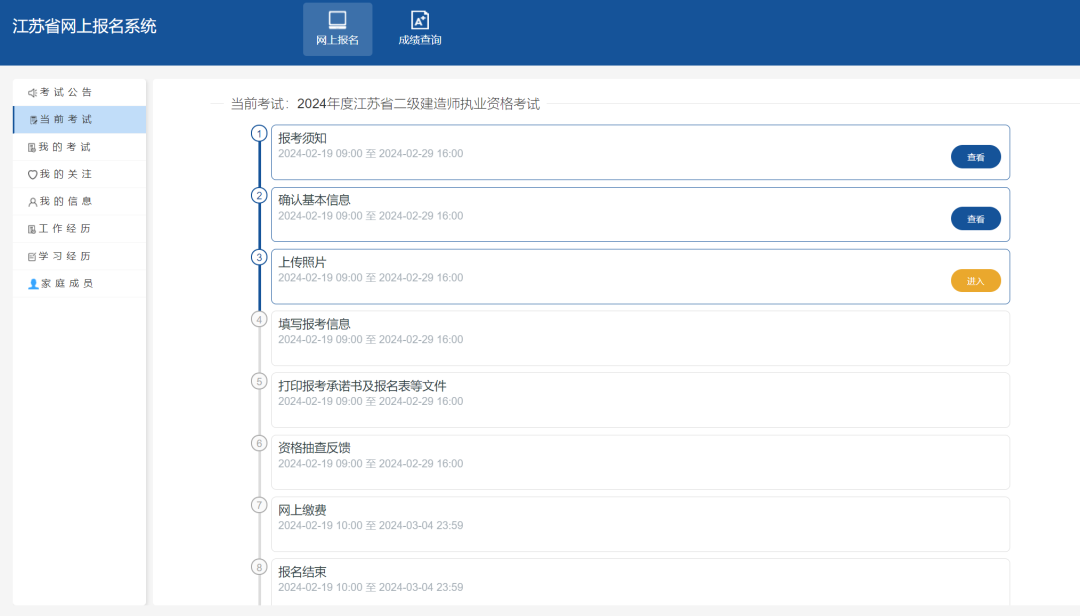This screenshot has height=616, width=1080.
Task: Click the 确认基本信息 step title
Action: coord(314,200)
